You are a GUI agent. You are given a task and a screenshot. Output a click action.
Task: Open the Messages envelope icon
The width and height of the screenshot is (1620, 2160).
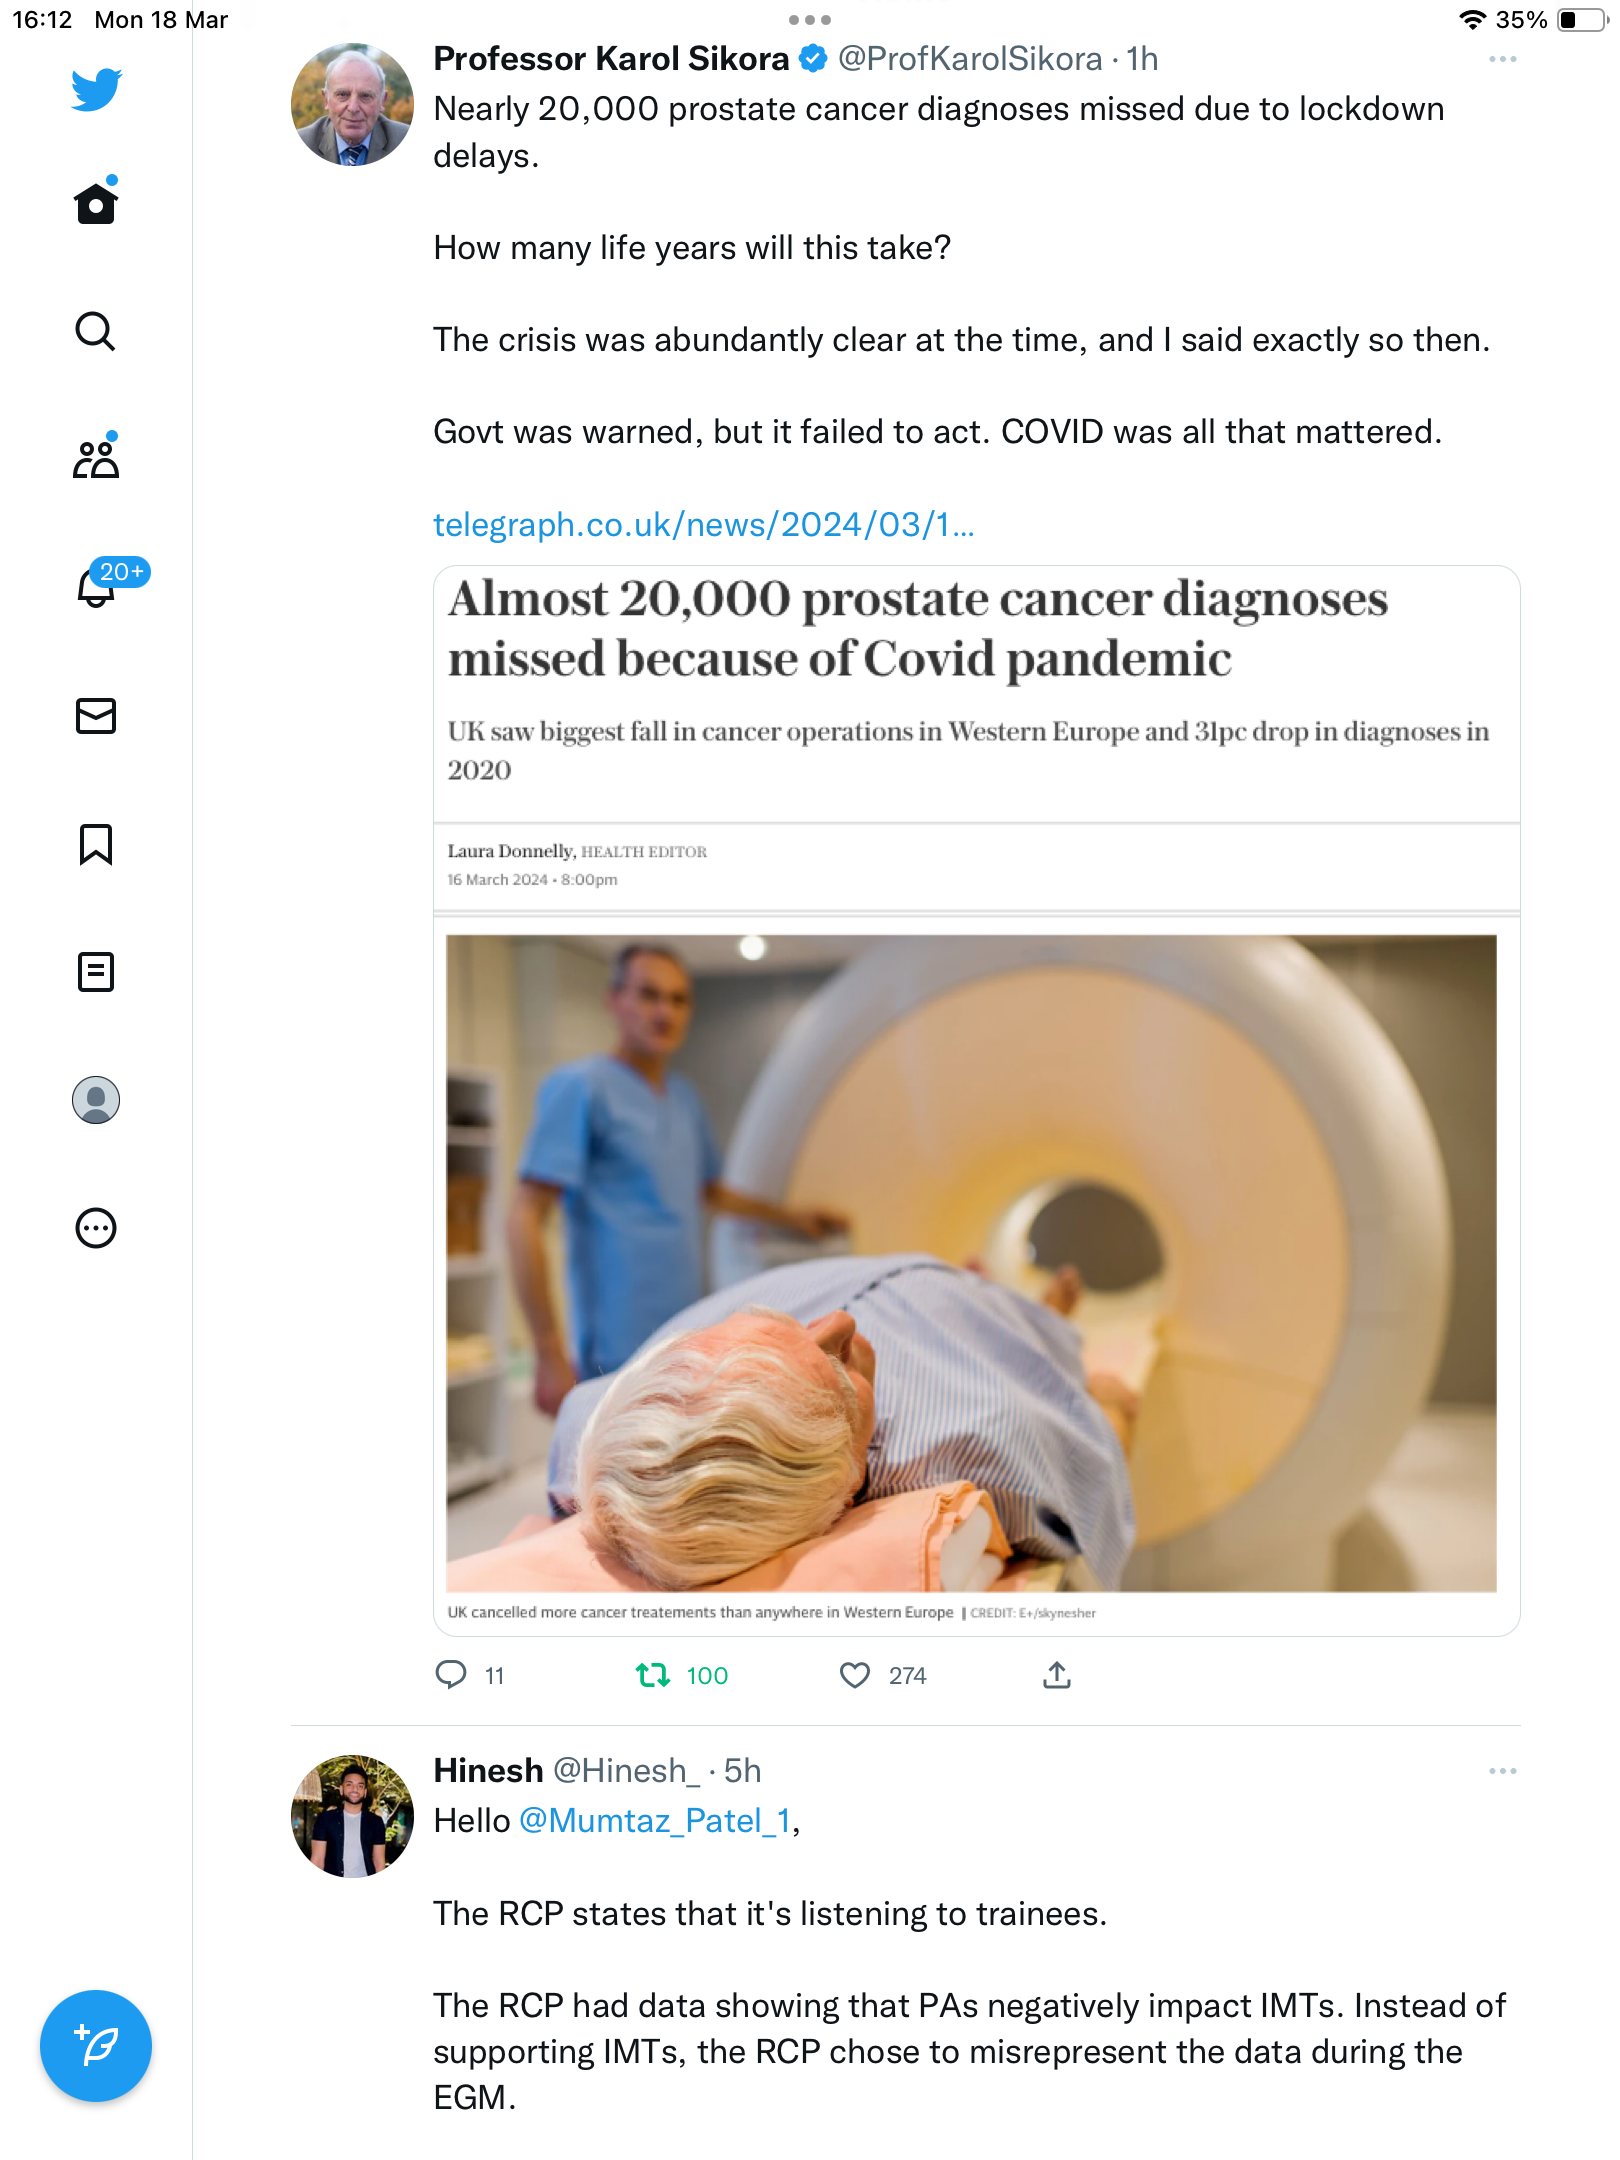coord(96,716)
